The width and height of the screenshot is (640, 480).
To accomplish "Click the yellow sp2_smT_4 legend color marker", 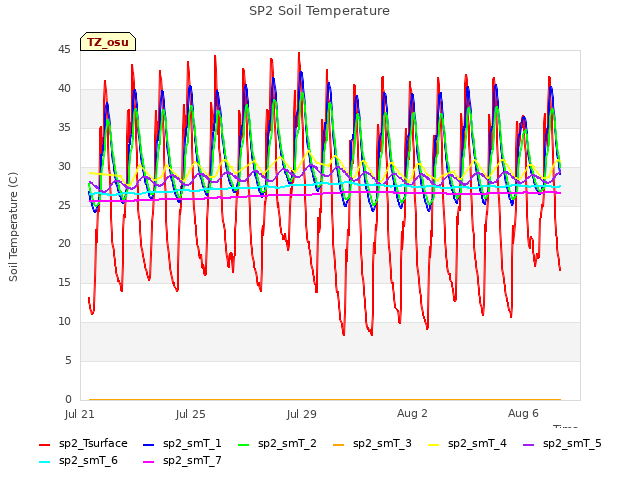I will pos(433,444).
